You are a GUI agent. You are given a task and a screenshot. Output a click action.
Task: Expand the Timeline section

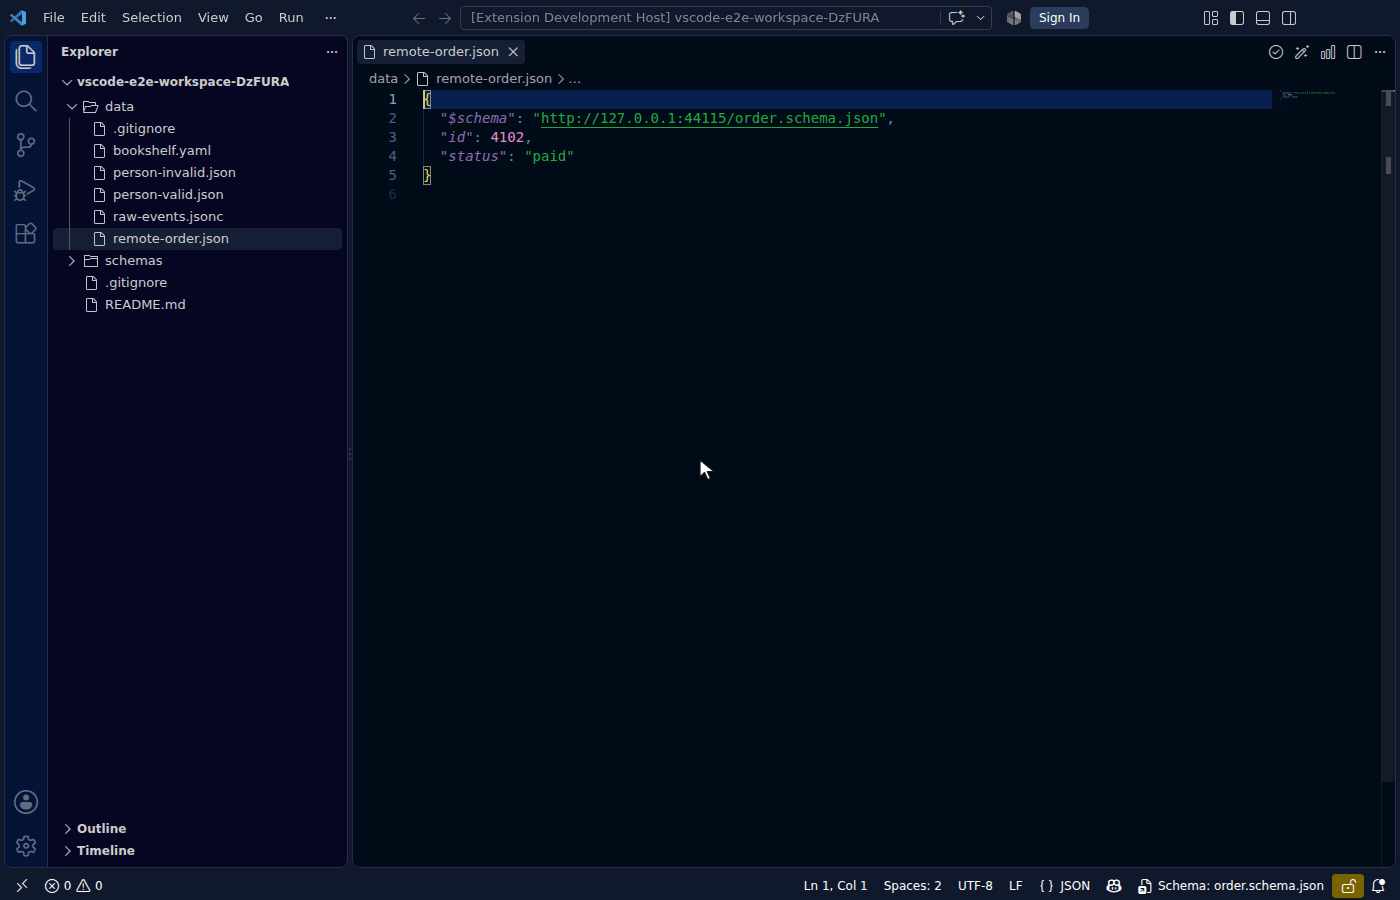point(197,850)
